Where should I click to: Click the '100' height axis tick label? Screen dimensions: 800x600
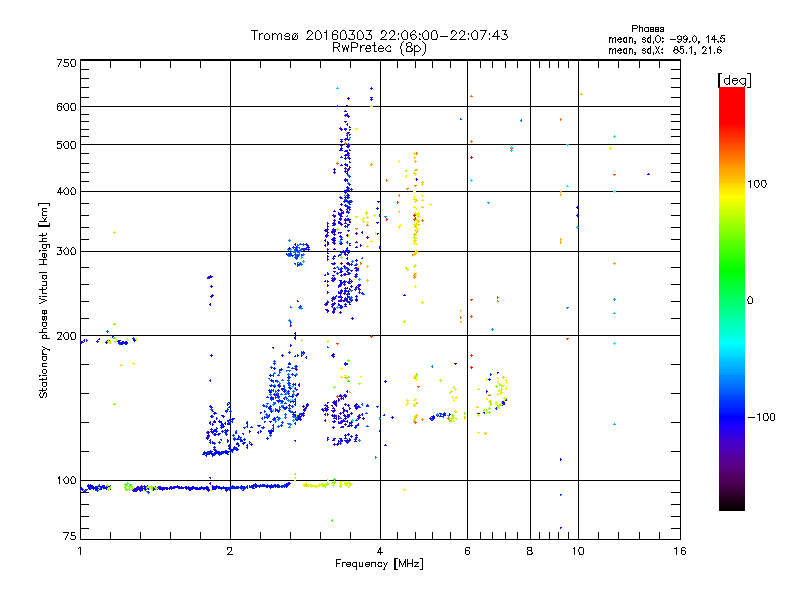pyautogui.click(x=66, y=480)
